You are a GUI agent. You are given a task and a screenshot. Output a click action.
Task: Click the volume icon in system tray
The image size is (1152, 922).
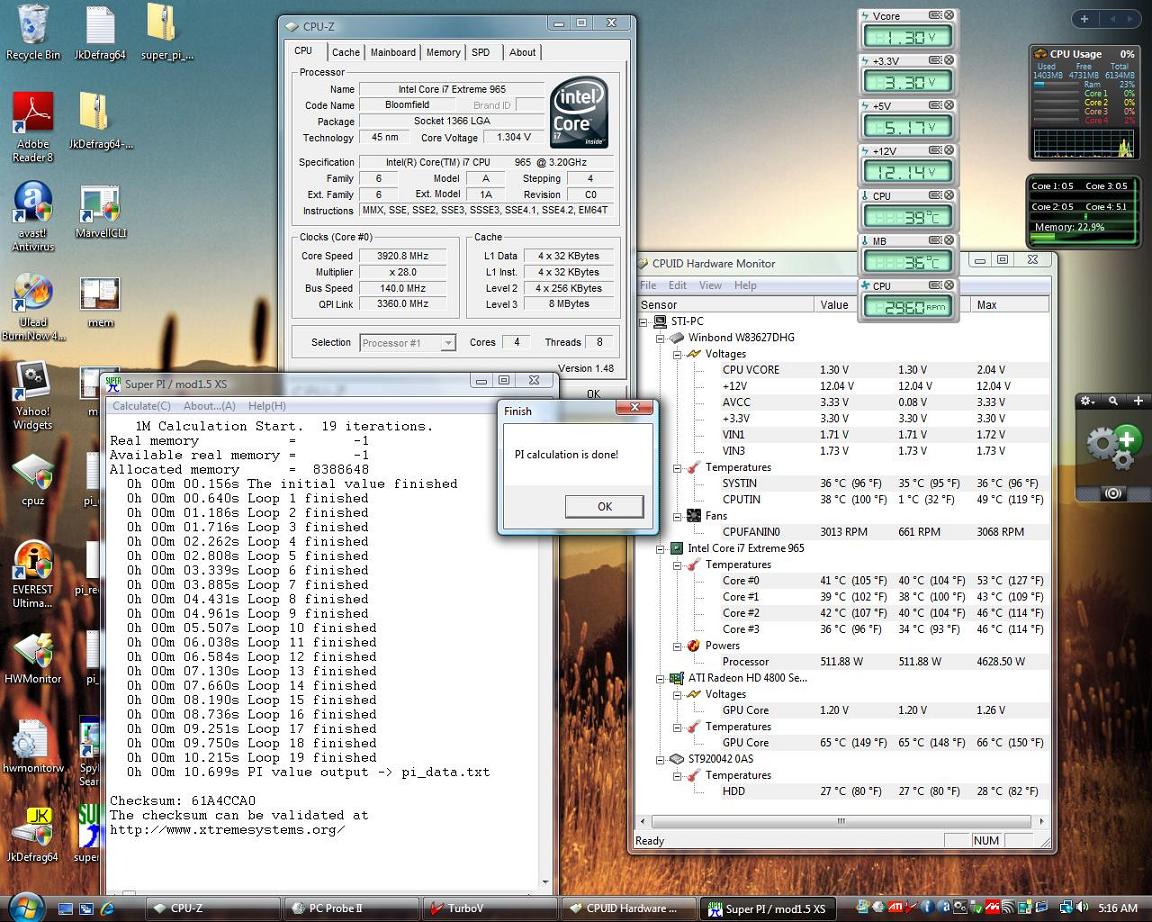[x=1082, y=909]
